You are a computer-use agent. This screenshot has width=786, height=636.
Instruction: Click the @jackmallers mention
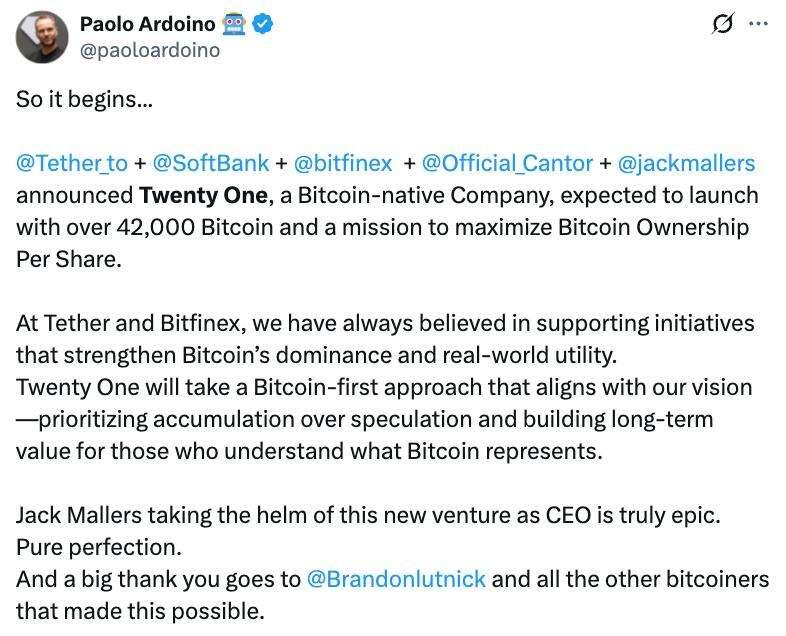click(x=686, y=163)
